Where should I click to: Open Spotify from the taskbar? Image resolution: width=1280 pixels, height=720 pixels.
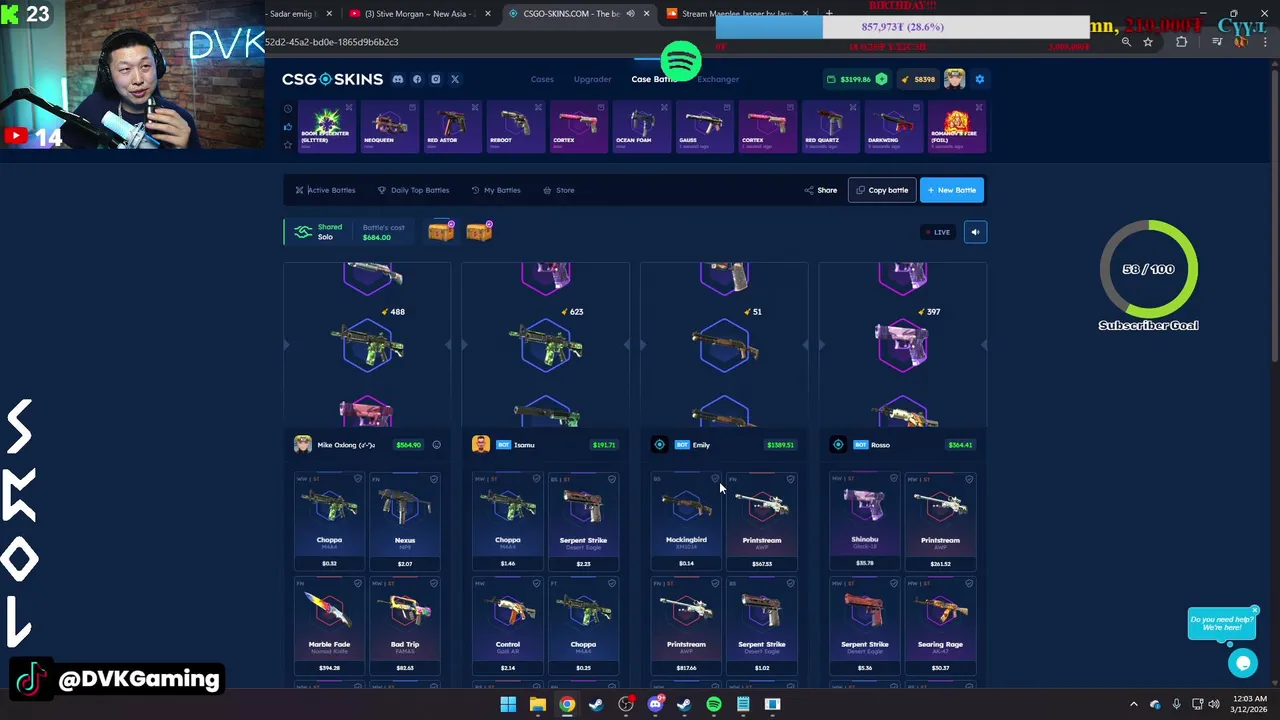tap(714, 704)
